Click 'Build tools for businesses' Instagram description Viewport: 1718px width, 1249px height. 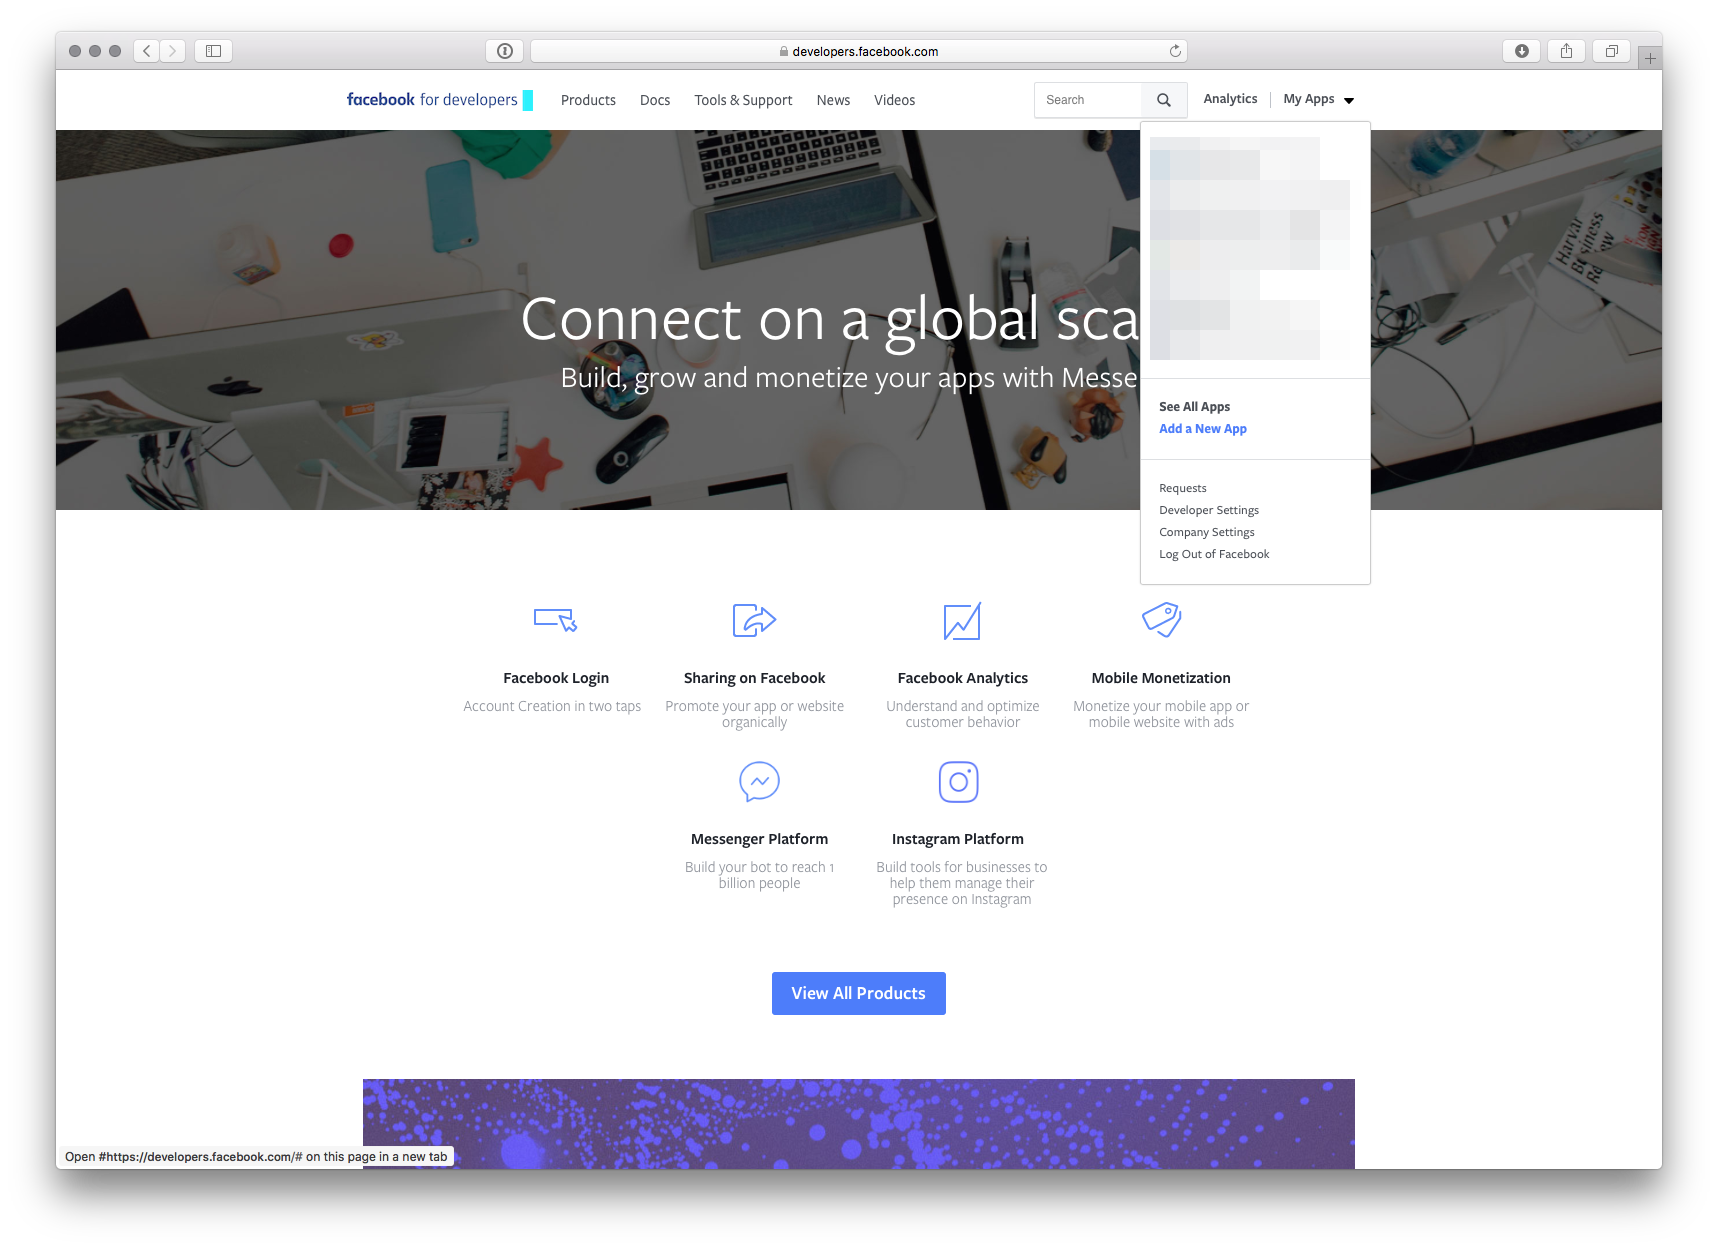(962, 883)
